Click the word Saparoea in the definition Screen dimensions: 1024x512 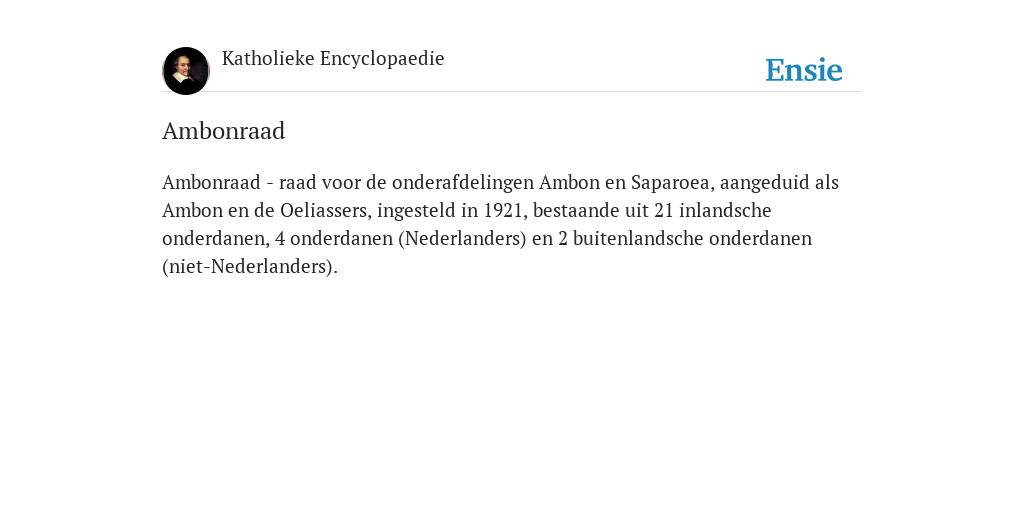[x=669, y=182]
